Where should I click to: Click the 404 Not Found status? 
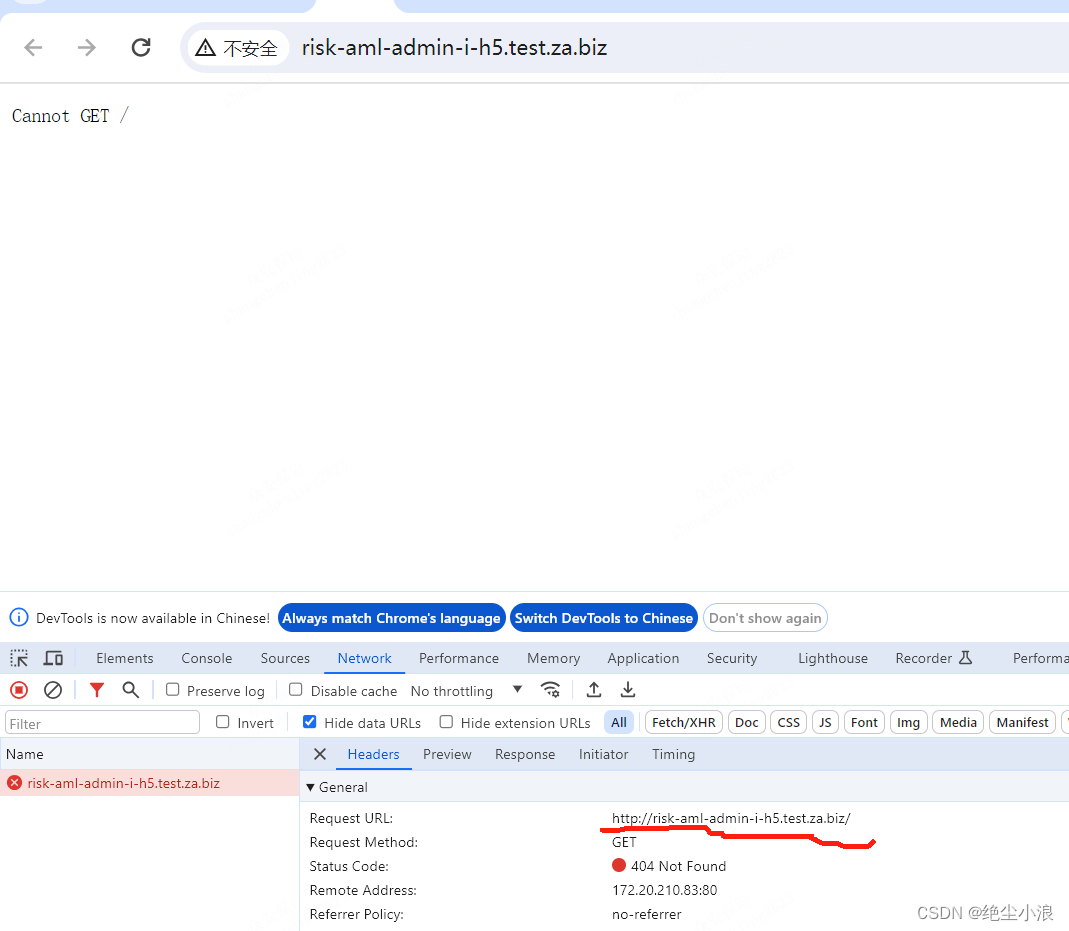coord(678,866)
